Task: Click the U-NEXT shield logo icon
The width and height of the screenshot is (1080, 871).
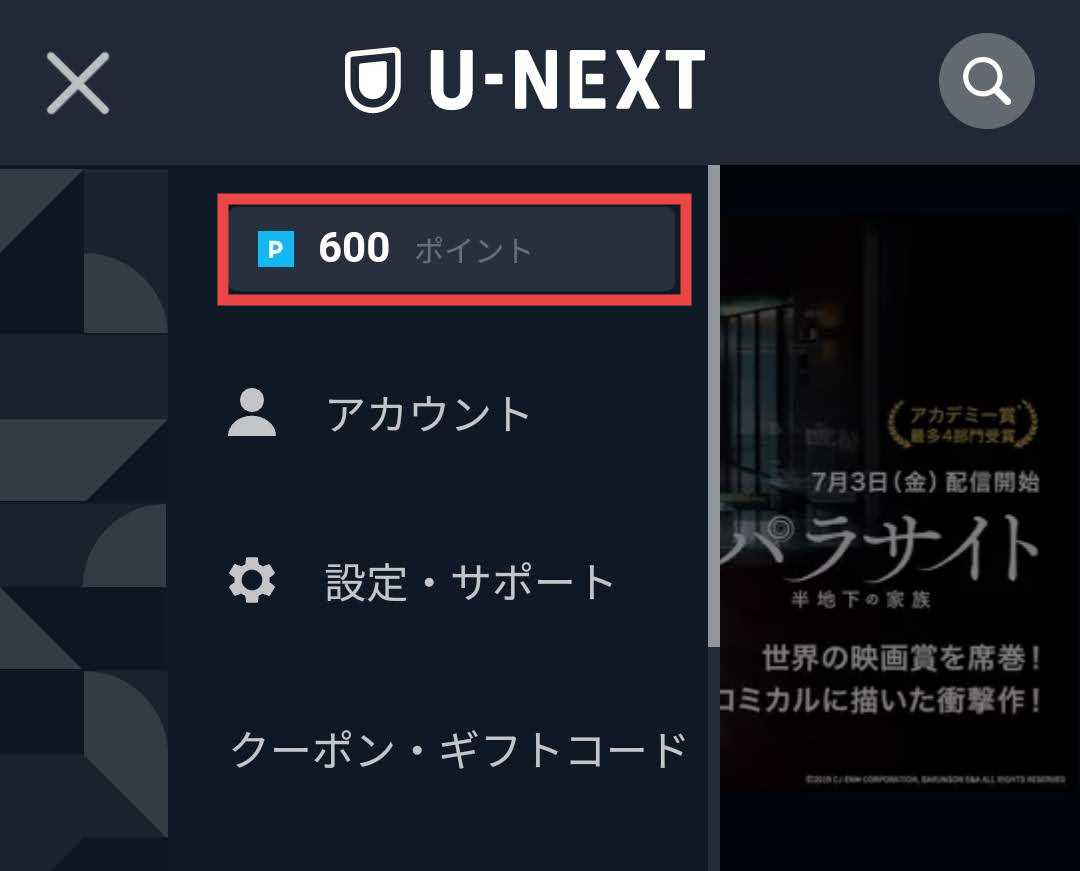Action: coord(373,80)
